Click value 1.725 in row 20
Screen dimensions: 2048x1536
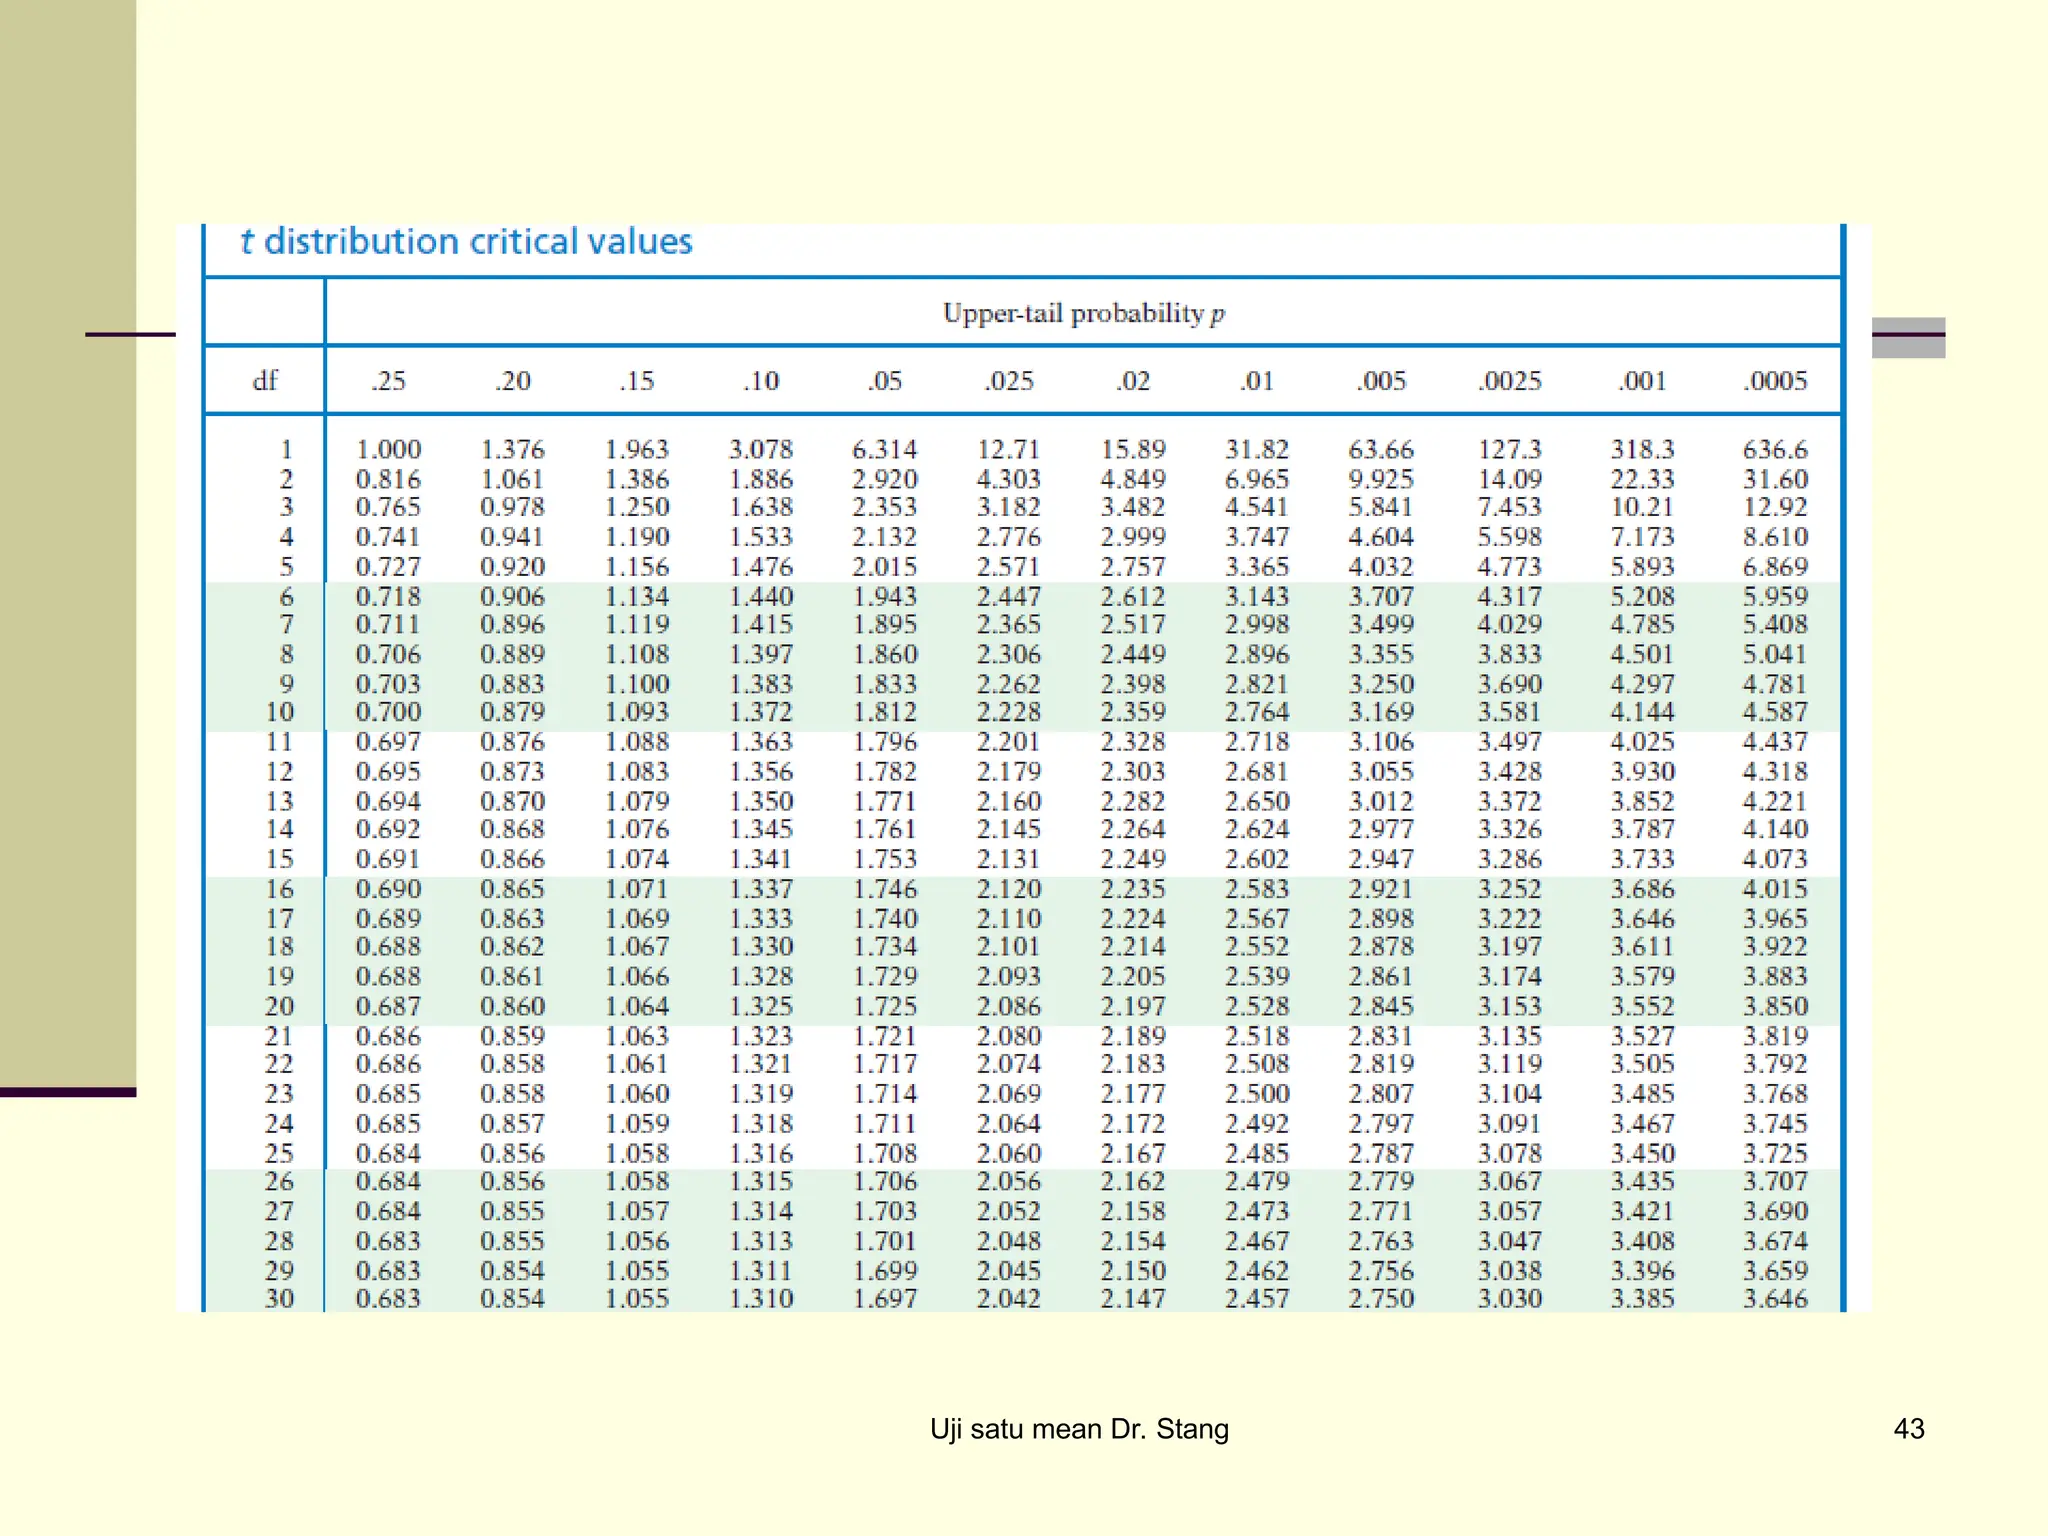[884, 1006]
